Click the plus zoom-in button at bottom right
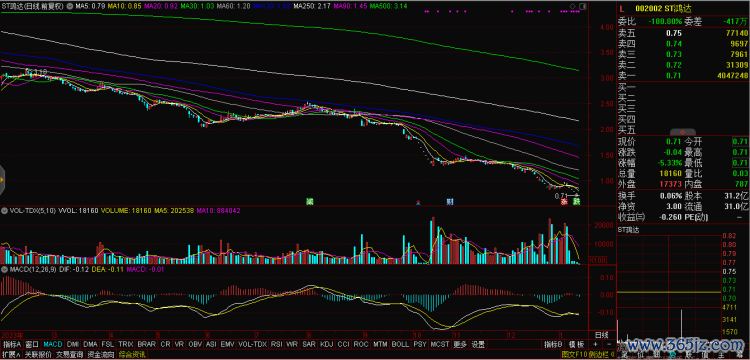This screenshot has width=750, height=360. [595, 344]
